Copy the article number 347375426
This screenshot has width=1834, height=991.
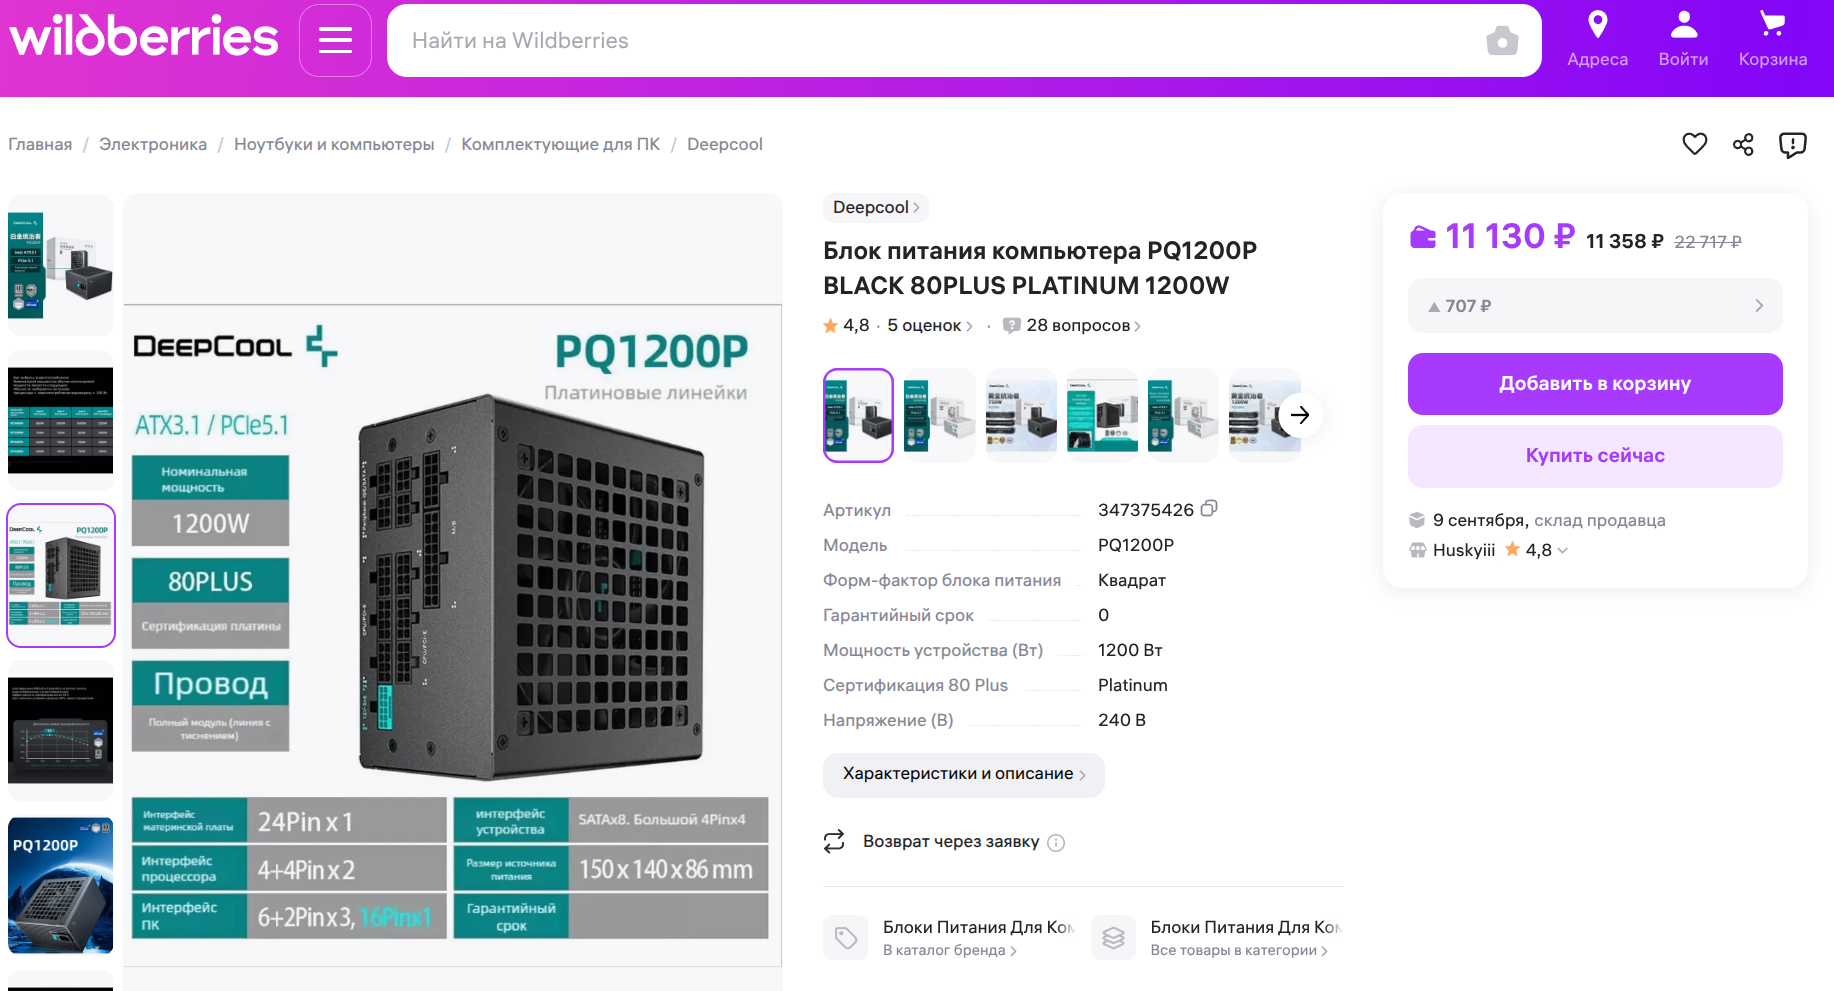(1209, 509)
